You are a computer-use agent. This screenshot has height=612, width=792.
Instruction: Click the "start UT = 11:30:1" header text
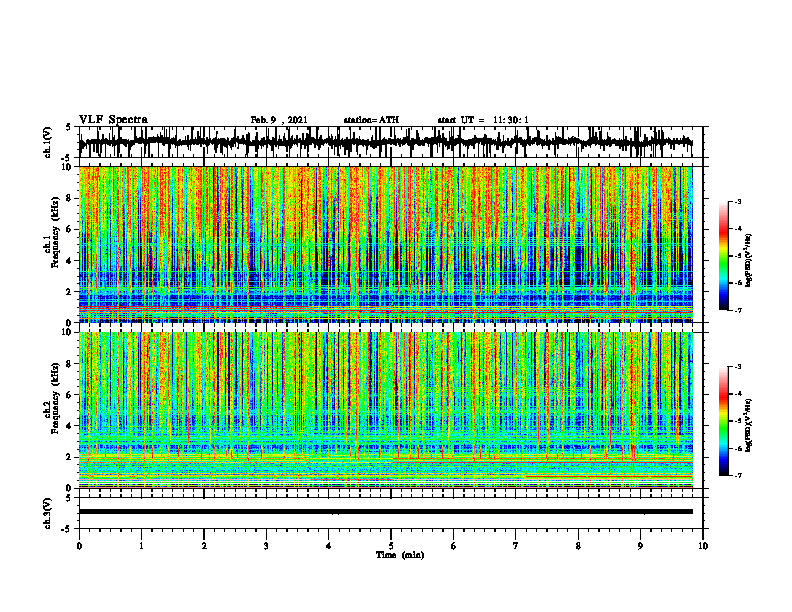coord(483,120)
